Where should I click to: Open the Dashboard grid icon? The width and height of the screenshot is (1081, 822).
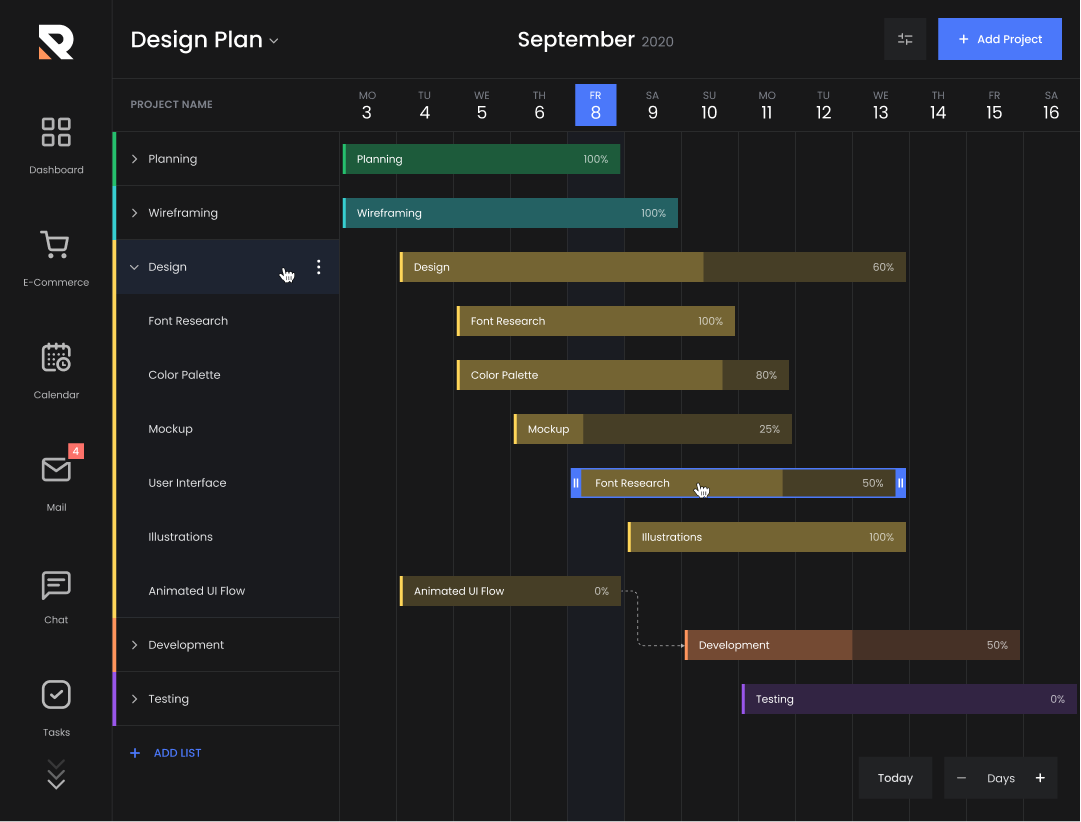[x=56, y=132]
